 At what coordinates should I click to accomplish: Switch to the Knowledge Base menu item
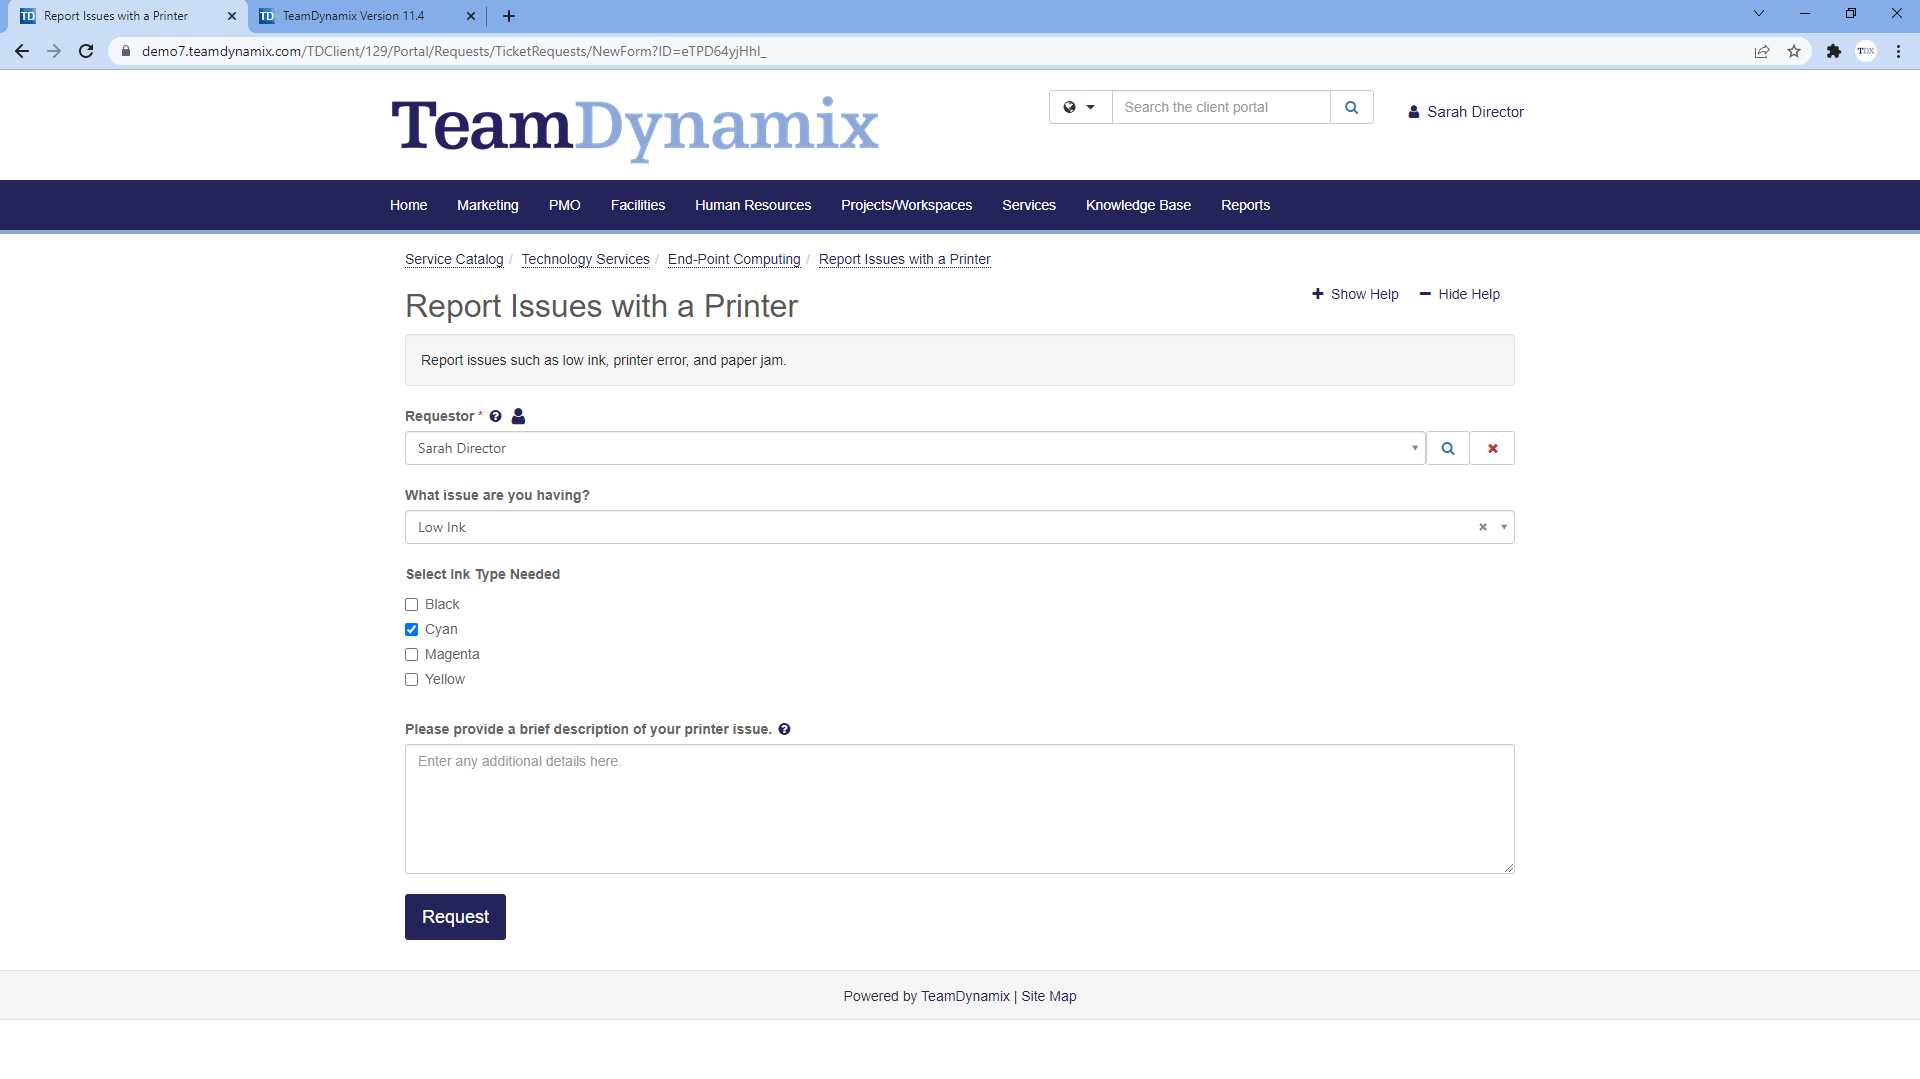coord(1138,205)
